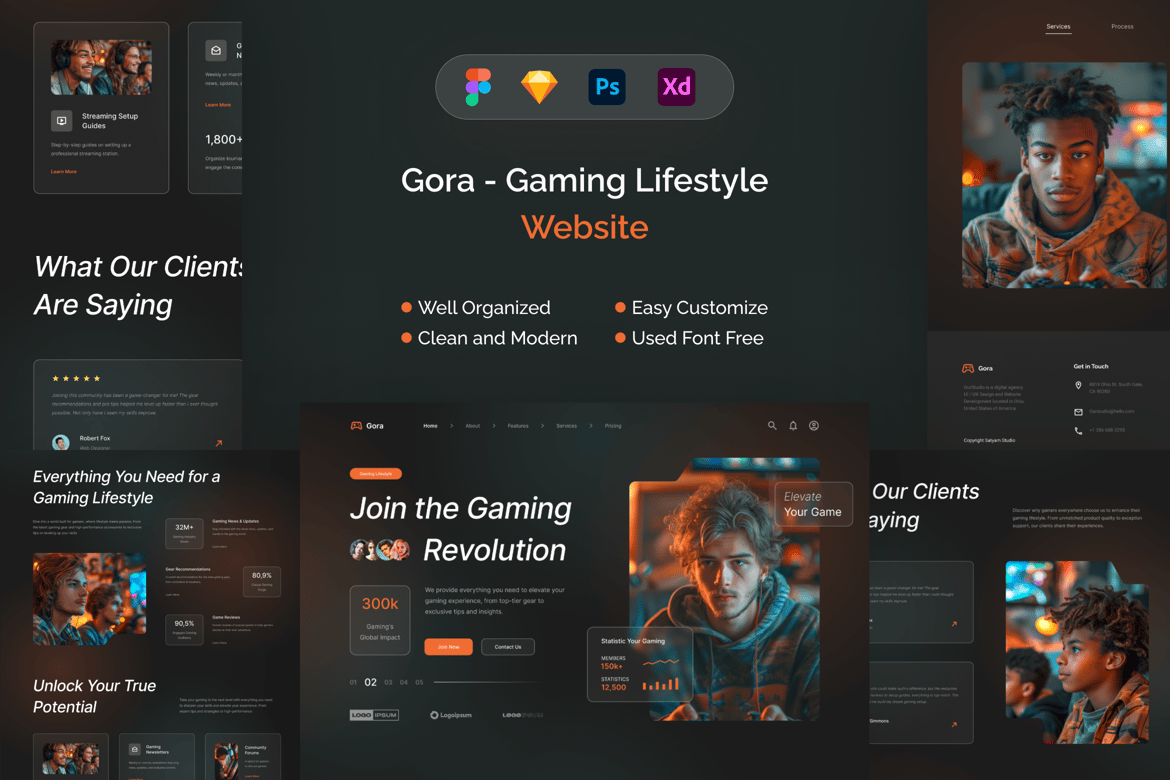The width and height of the screenshot is (1170, 780).
Task: Click the 1,800+ figure in the top card
Action: 223,140
